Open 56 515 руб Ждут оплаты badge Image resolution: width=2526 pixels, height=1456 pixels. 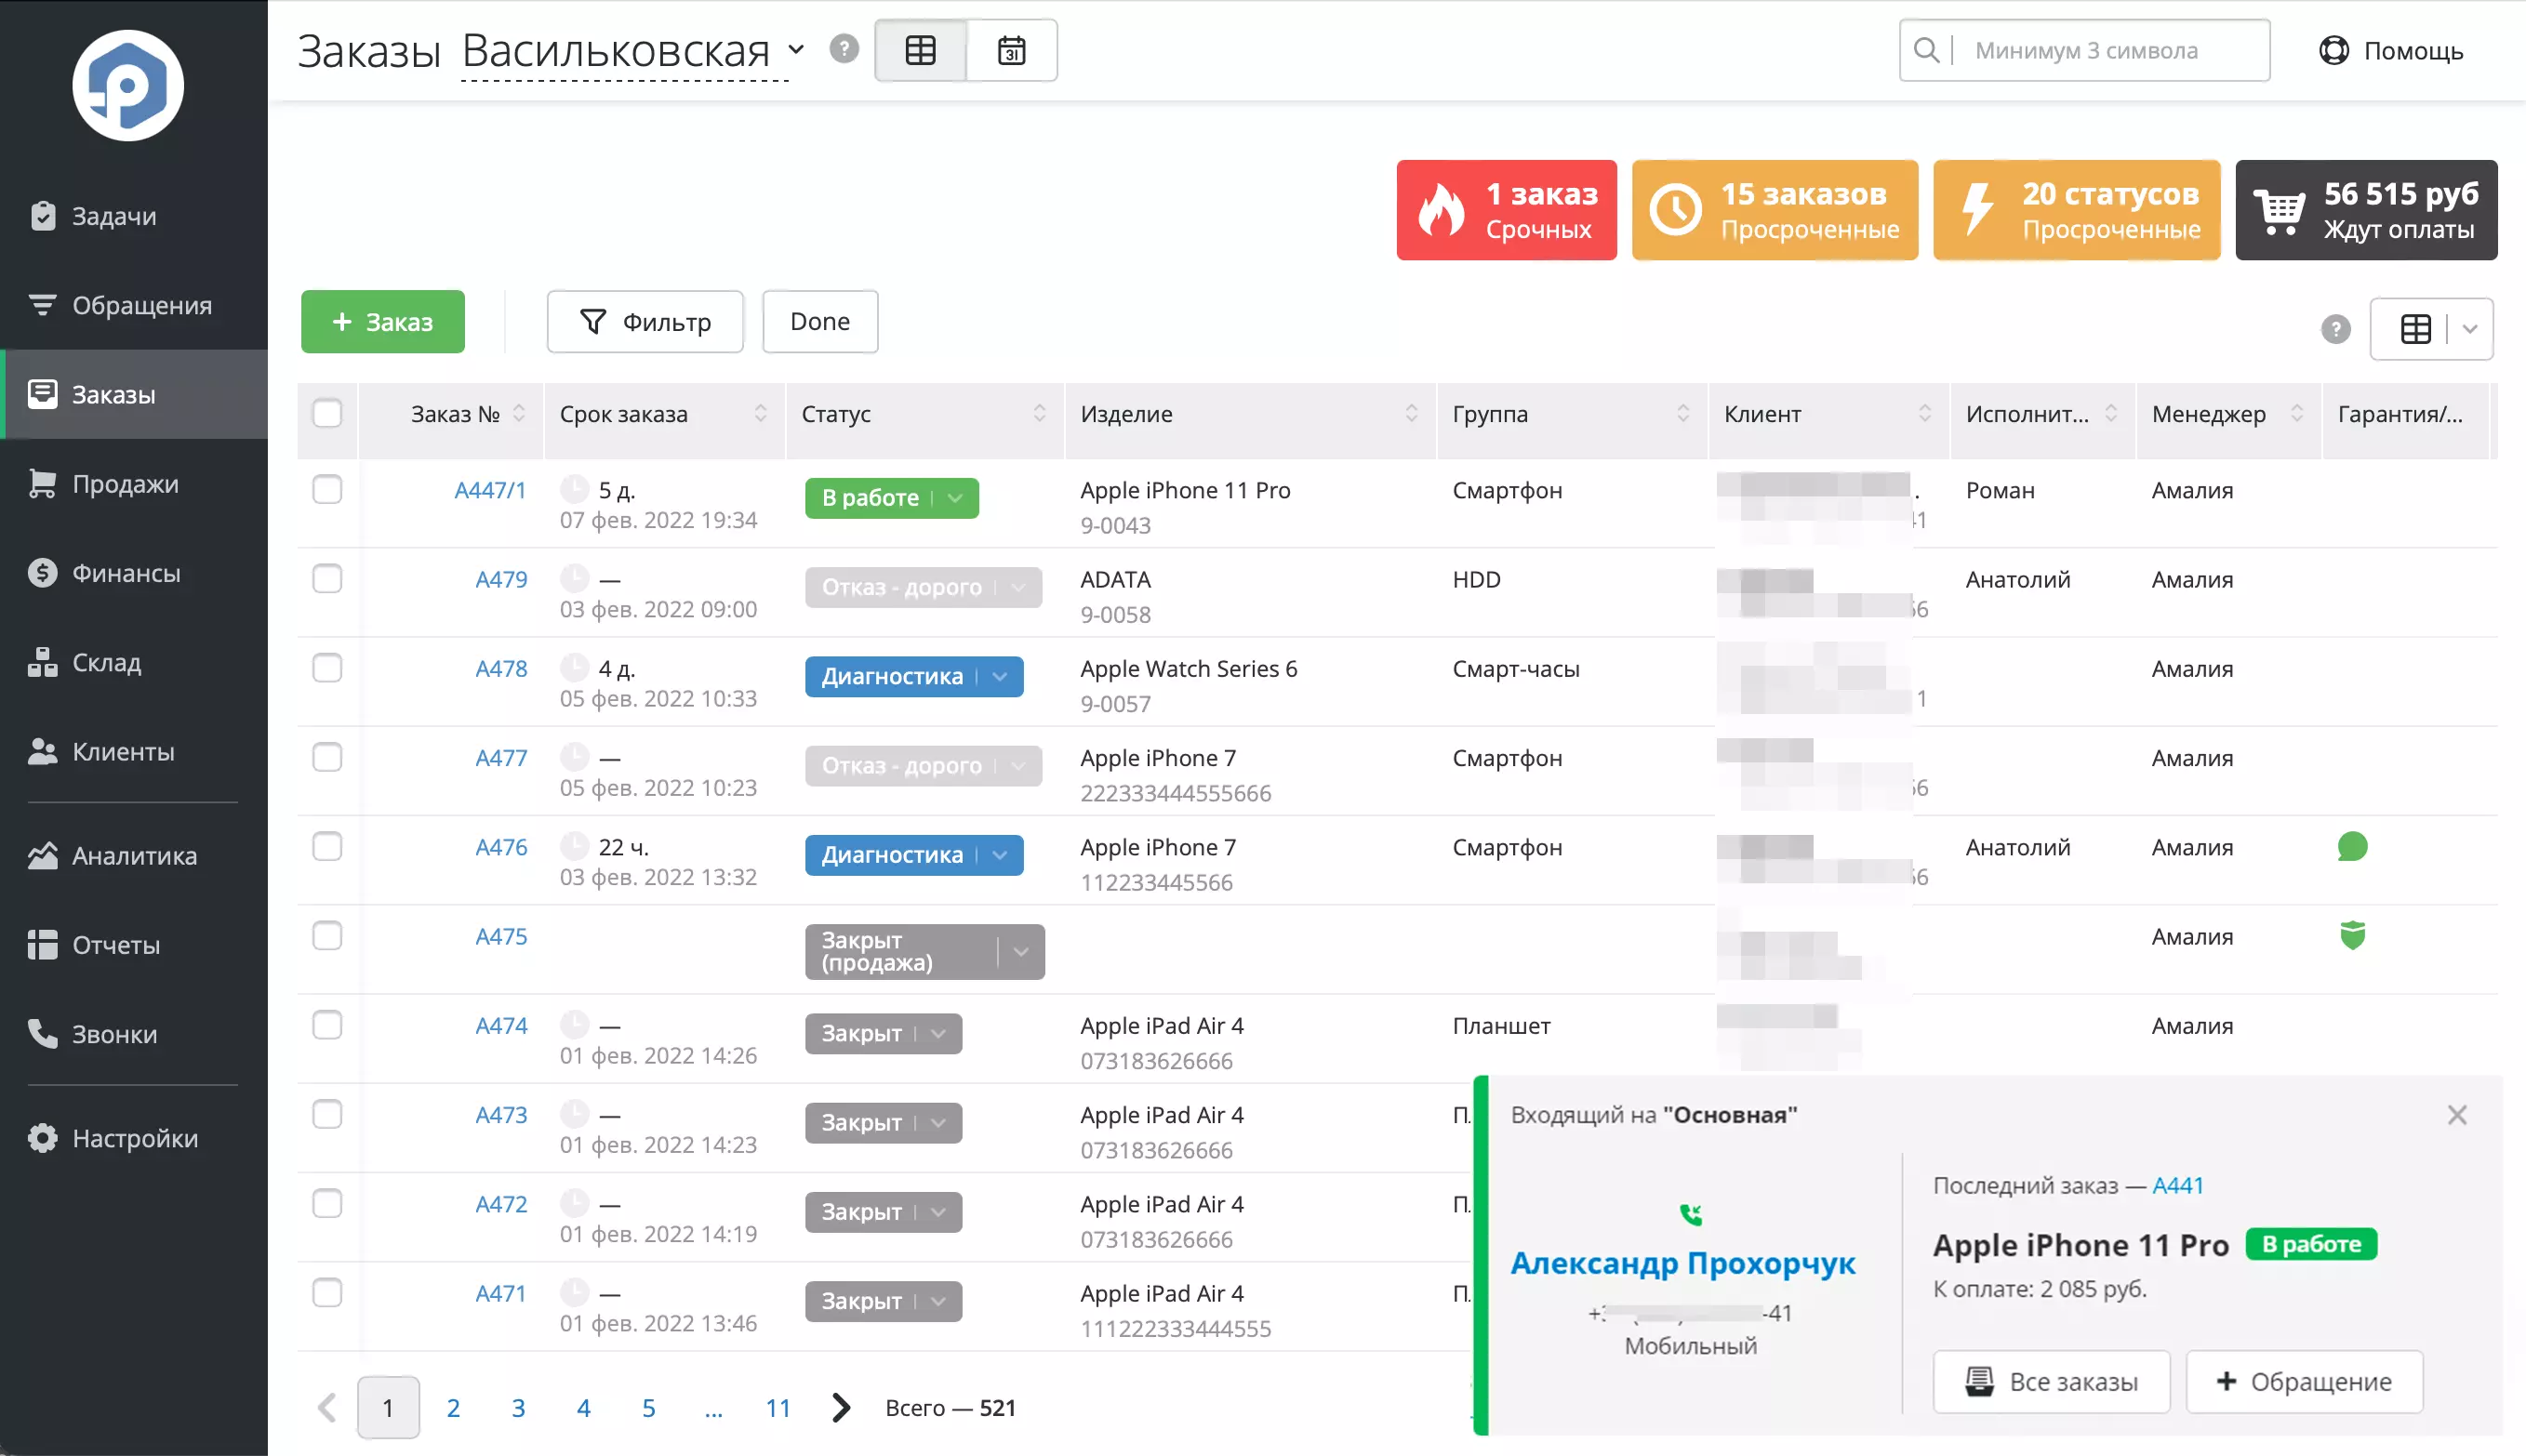[x=2366, y=210]
